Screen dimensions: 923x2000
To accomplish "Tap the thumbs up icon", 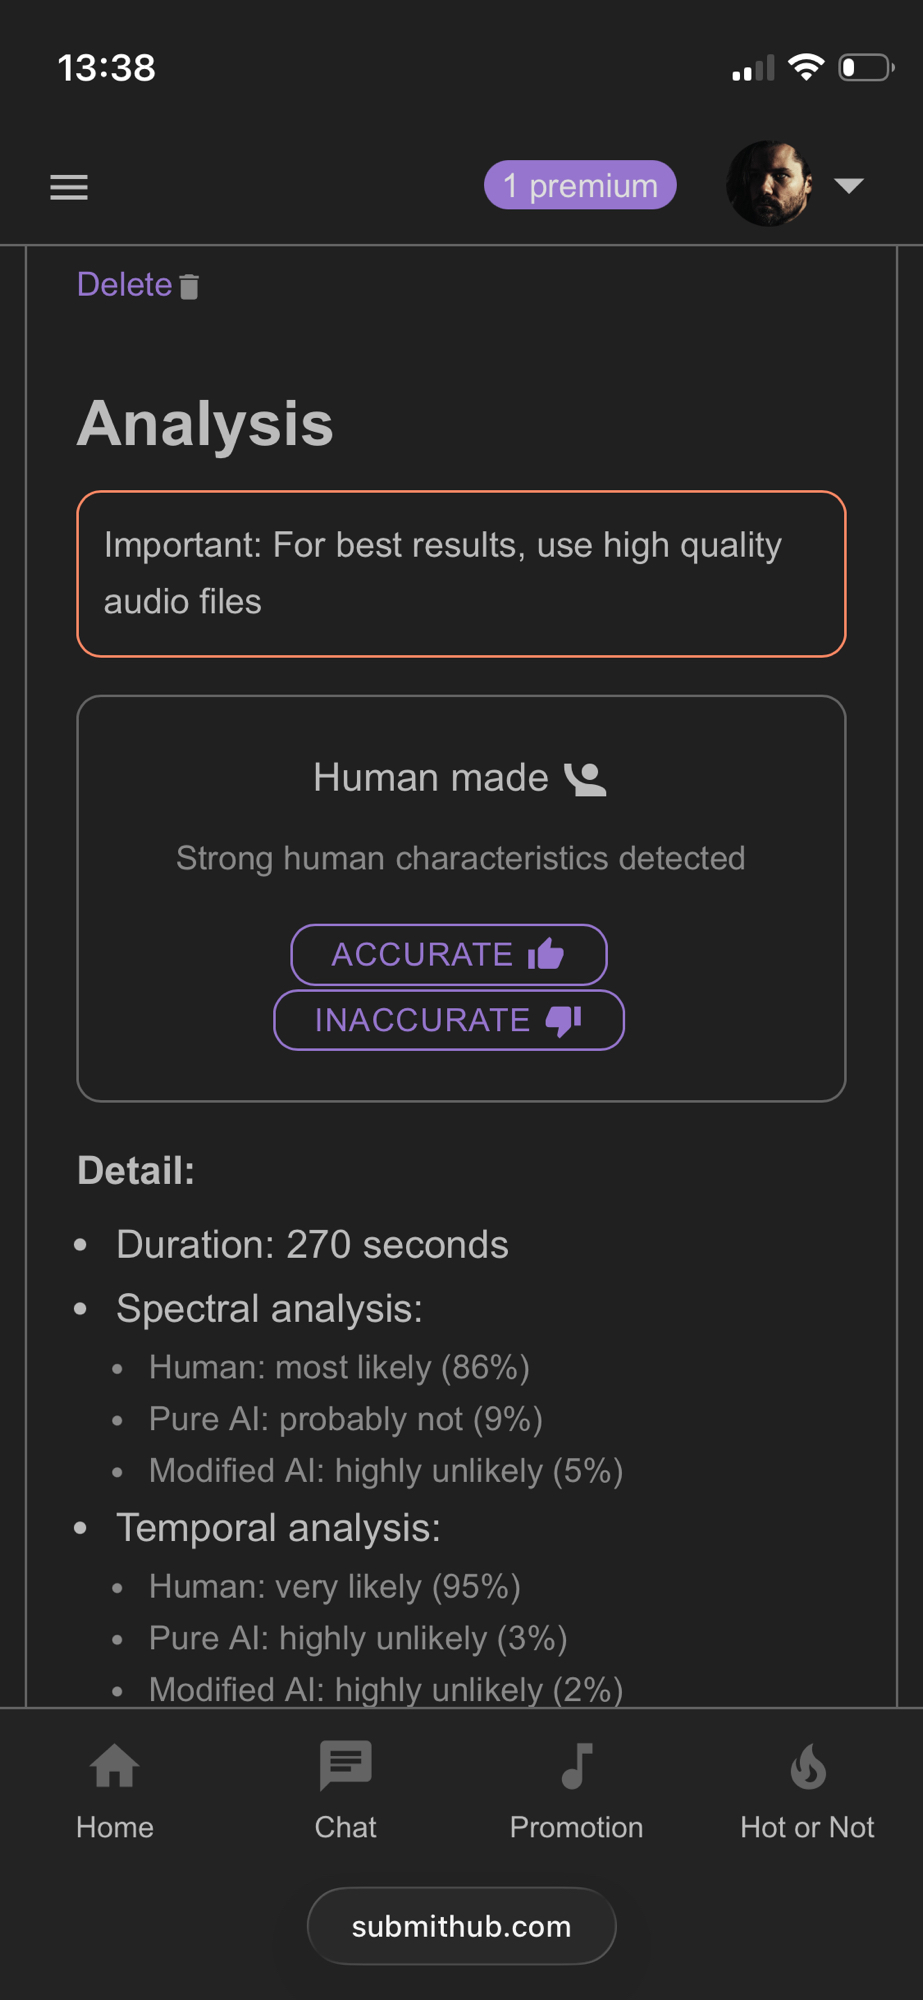I will [546, 955].
